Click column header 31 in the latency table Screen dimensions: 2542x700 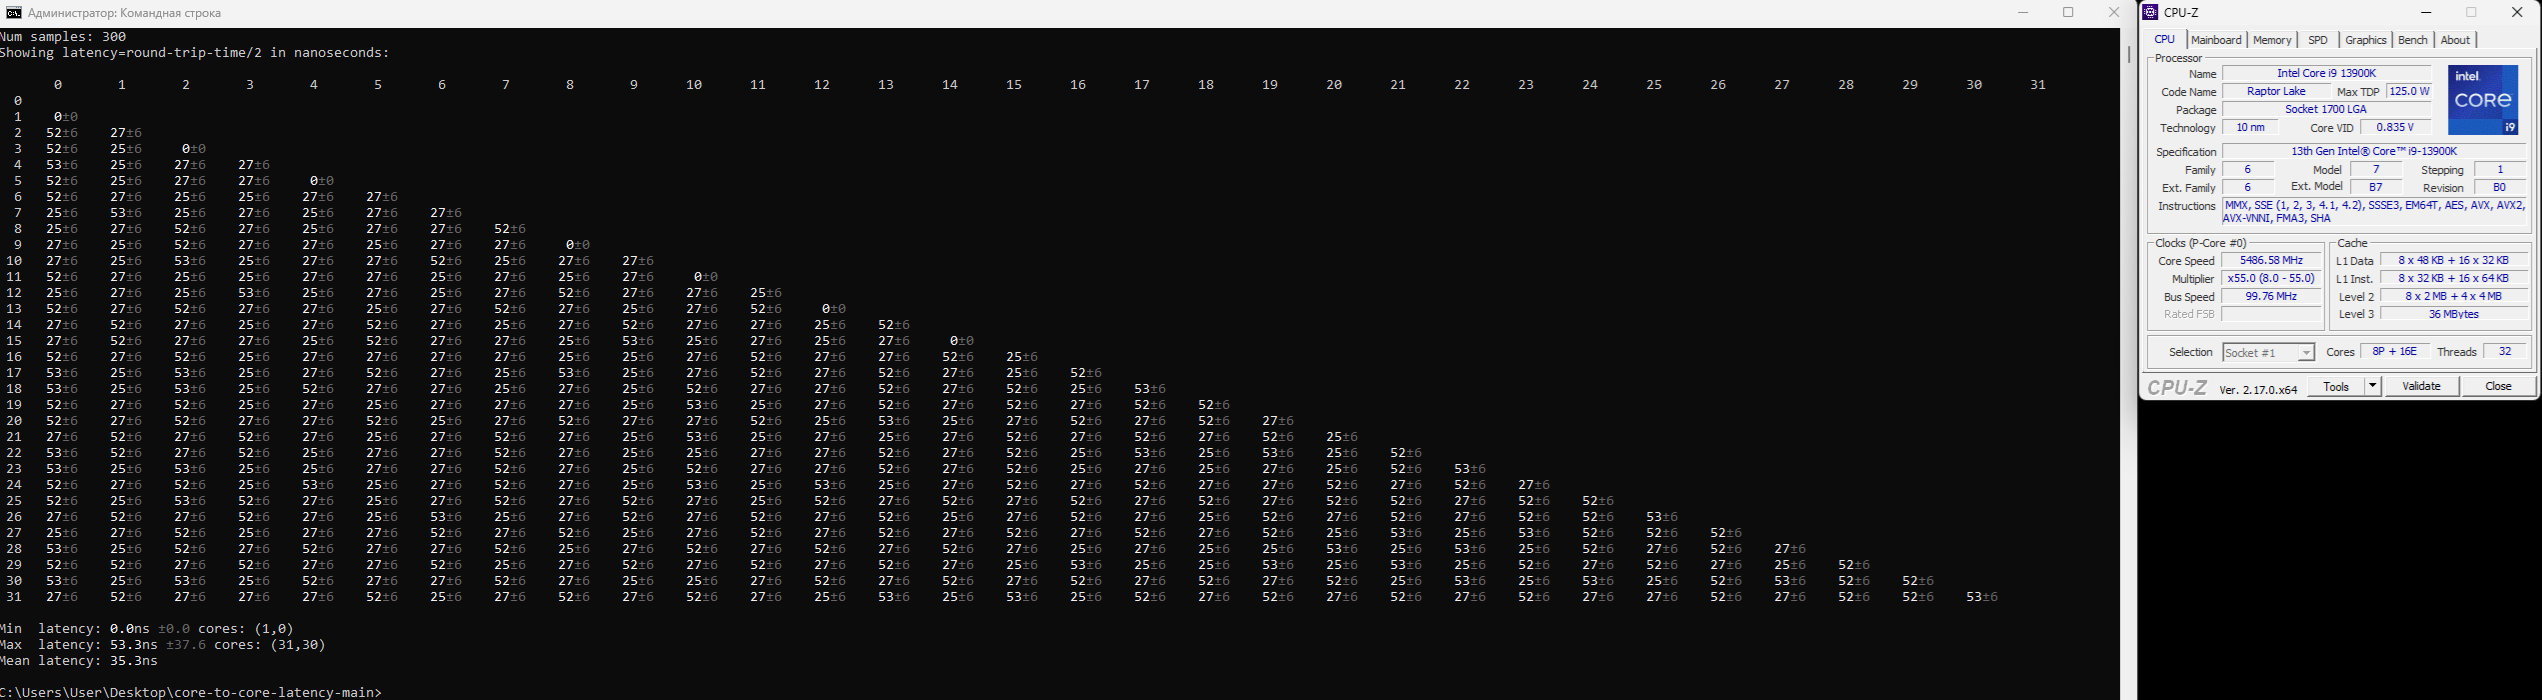click(x=2038, y=85)
